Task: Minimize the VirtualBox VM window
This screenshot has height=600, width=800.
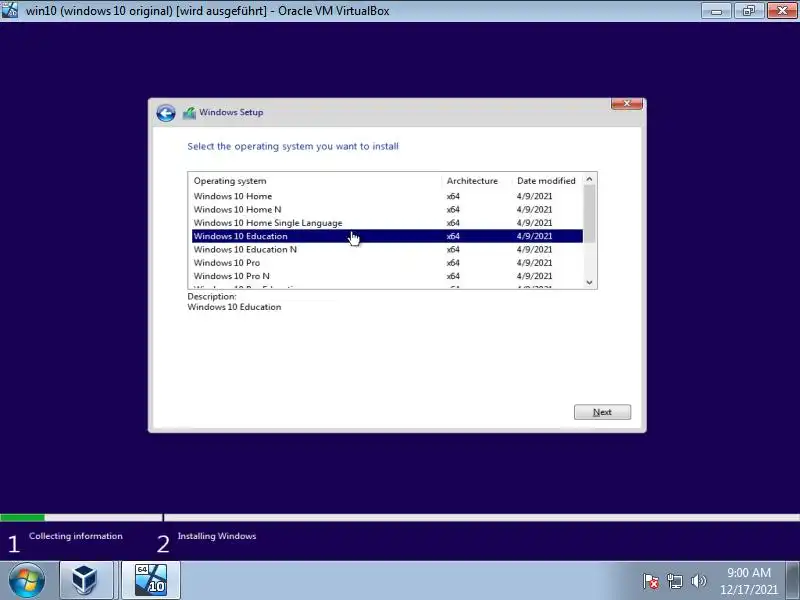Action: [716, 10]
